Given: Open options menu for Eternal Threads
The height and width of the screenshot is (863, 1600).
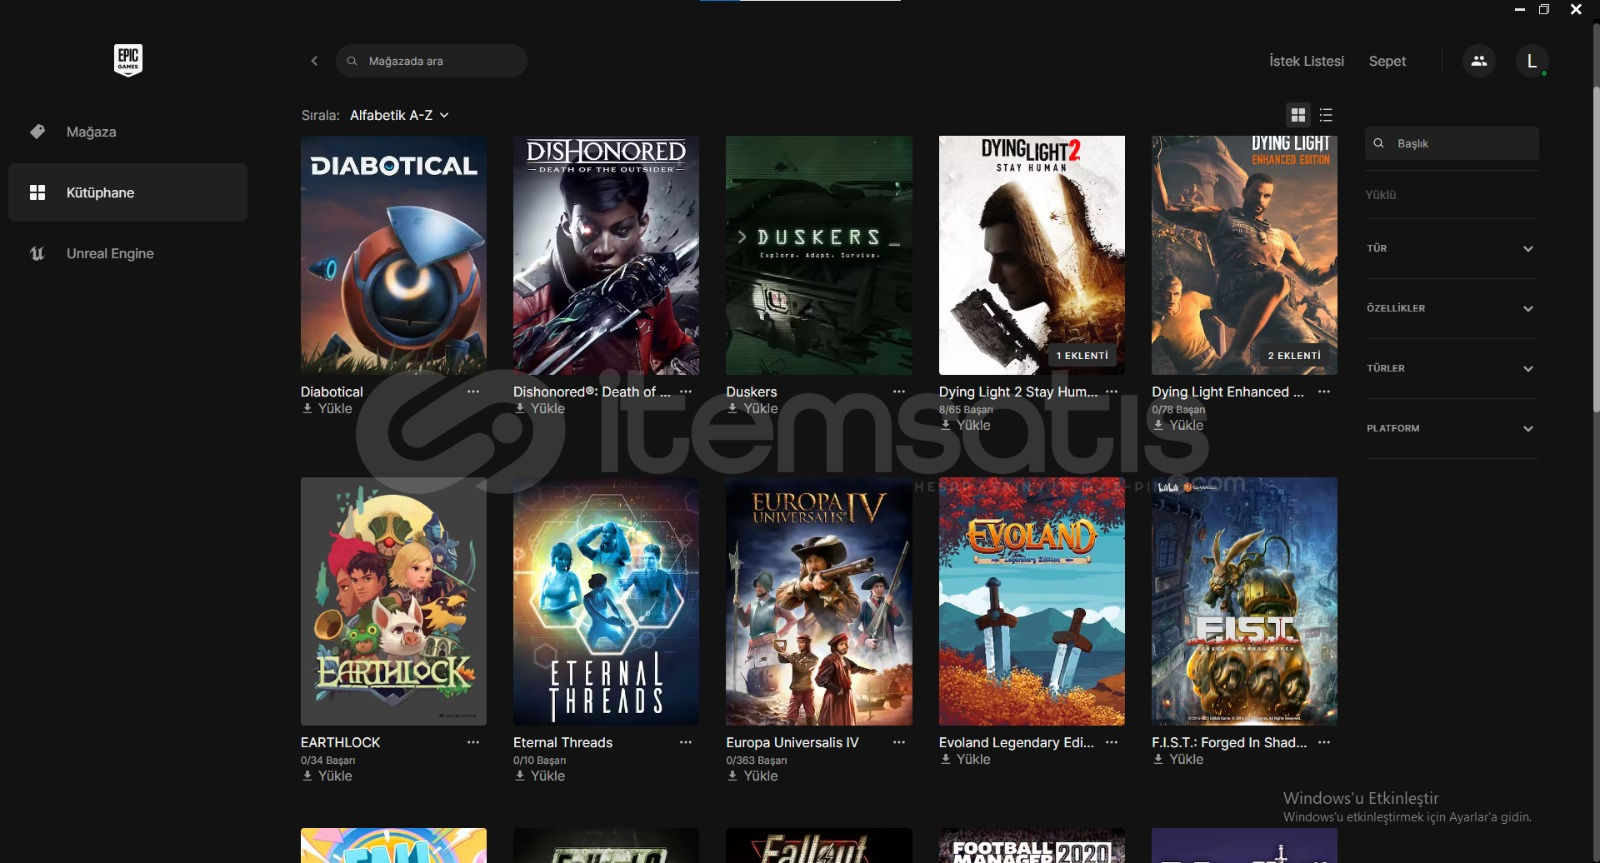Looking at the screenshot, I should (x=686, y=742).
